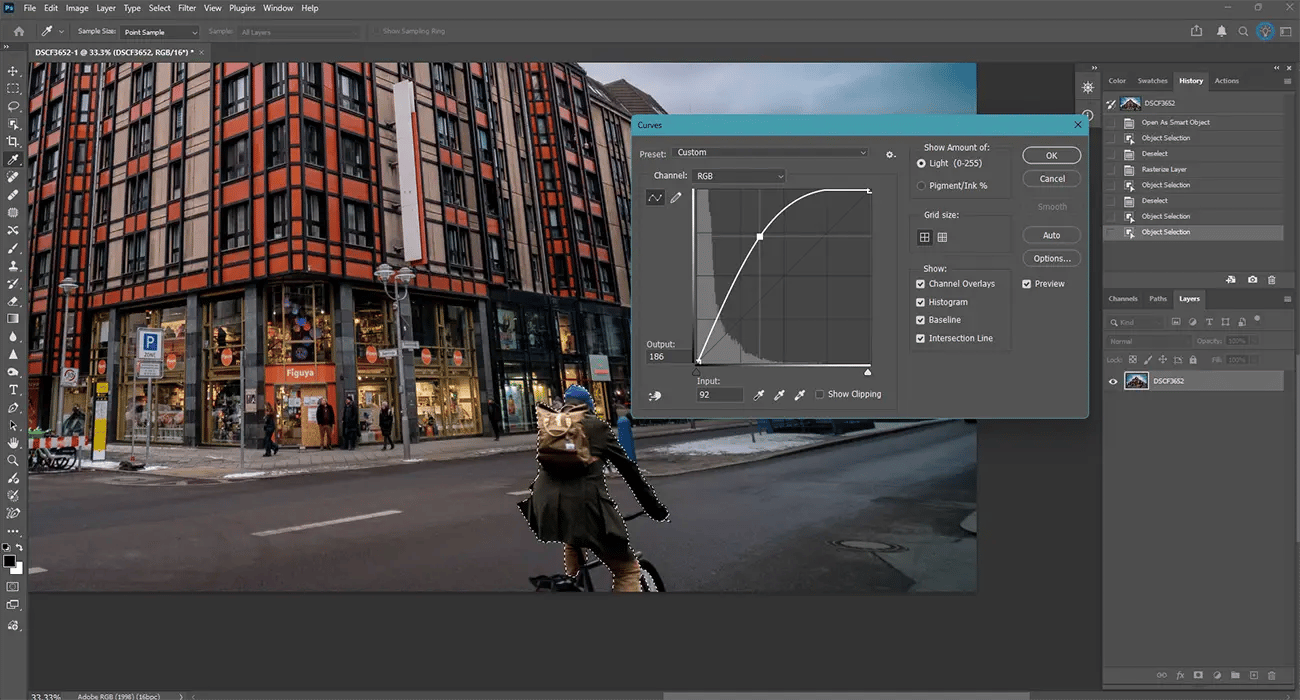Viewport: 1300px width, 700px height.
Task: Select the Zoom tool
Action: (13, 460)
